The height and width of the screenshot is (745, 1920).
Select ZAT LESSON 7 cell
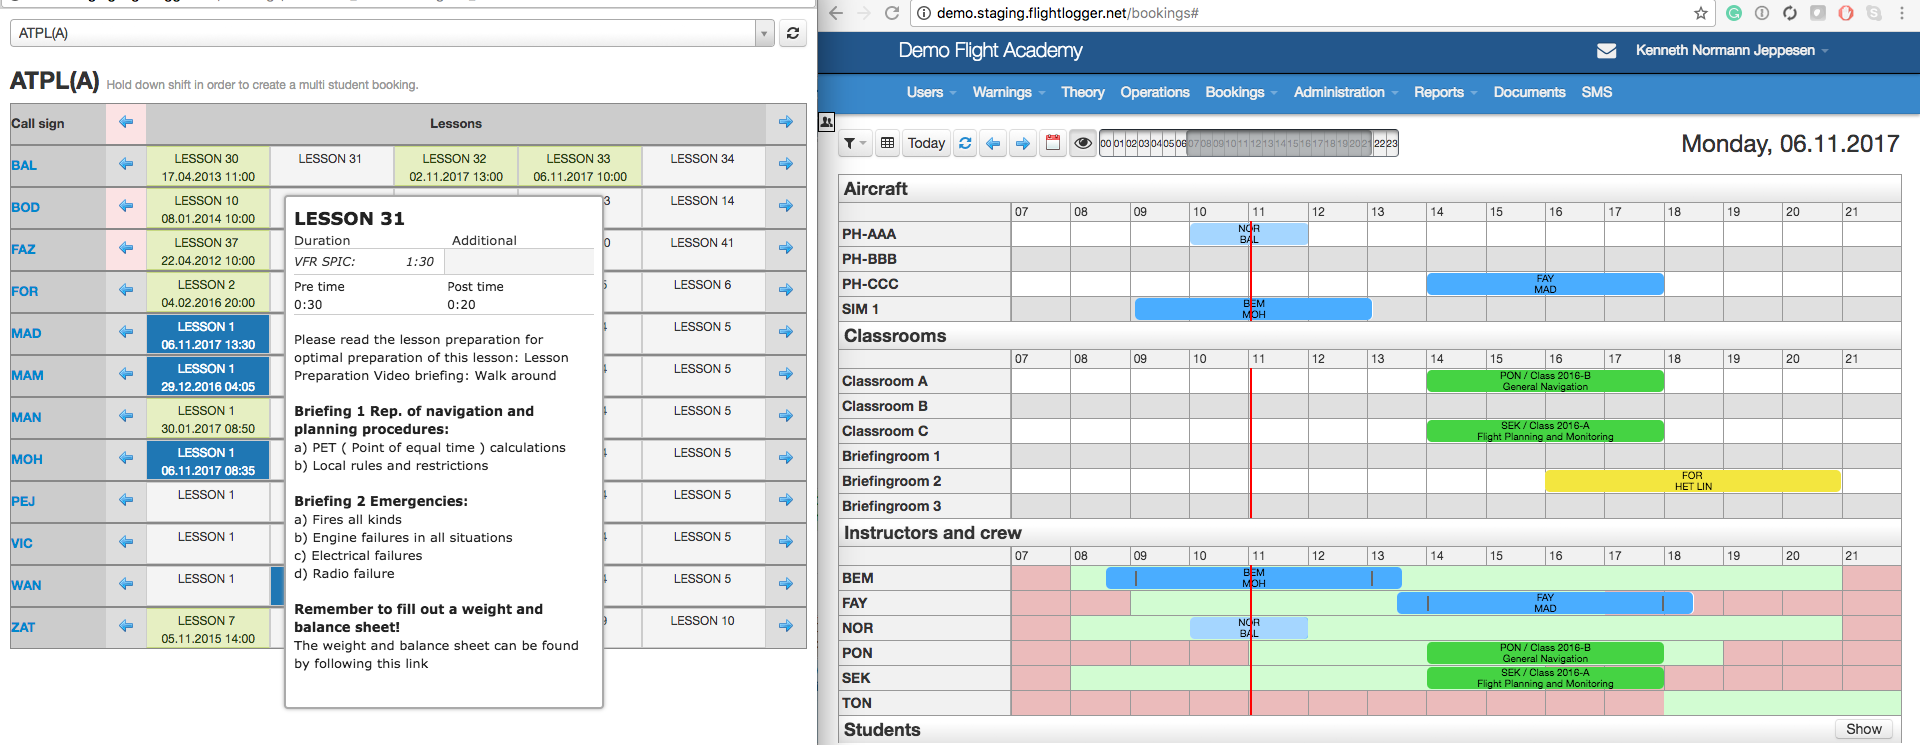tap(207, 629)
